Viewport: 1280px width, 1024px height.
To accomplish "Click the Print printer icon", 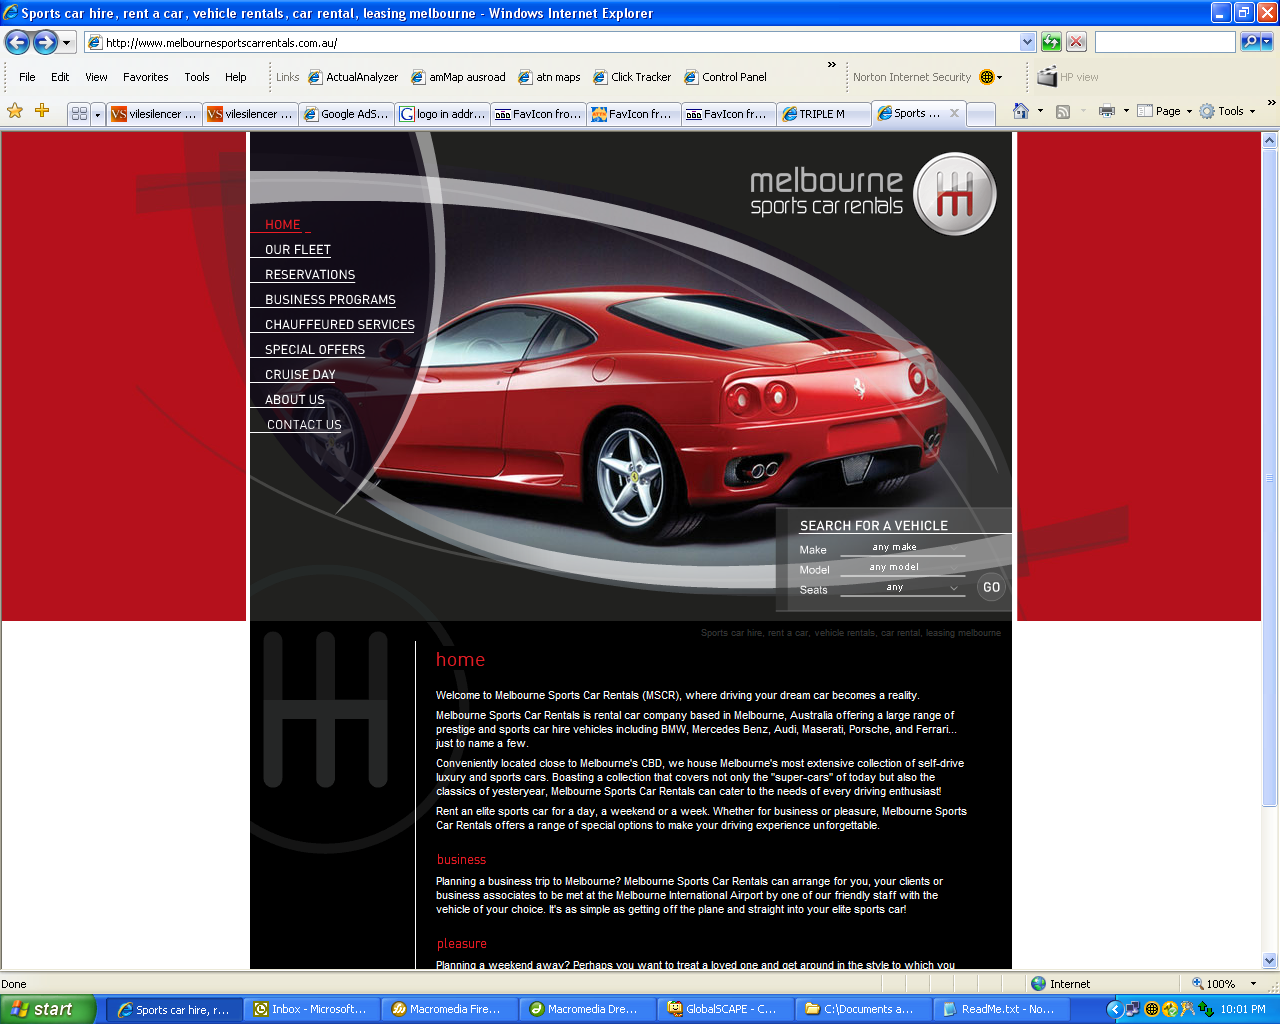I will (1106, 111).
